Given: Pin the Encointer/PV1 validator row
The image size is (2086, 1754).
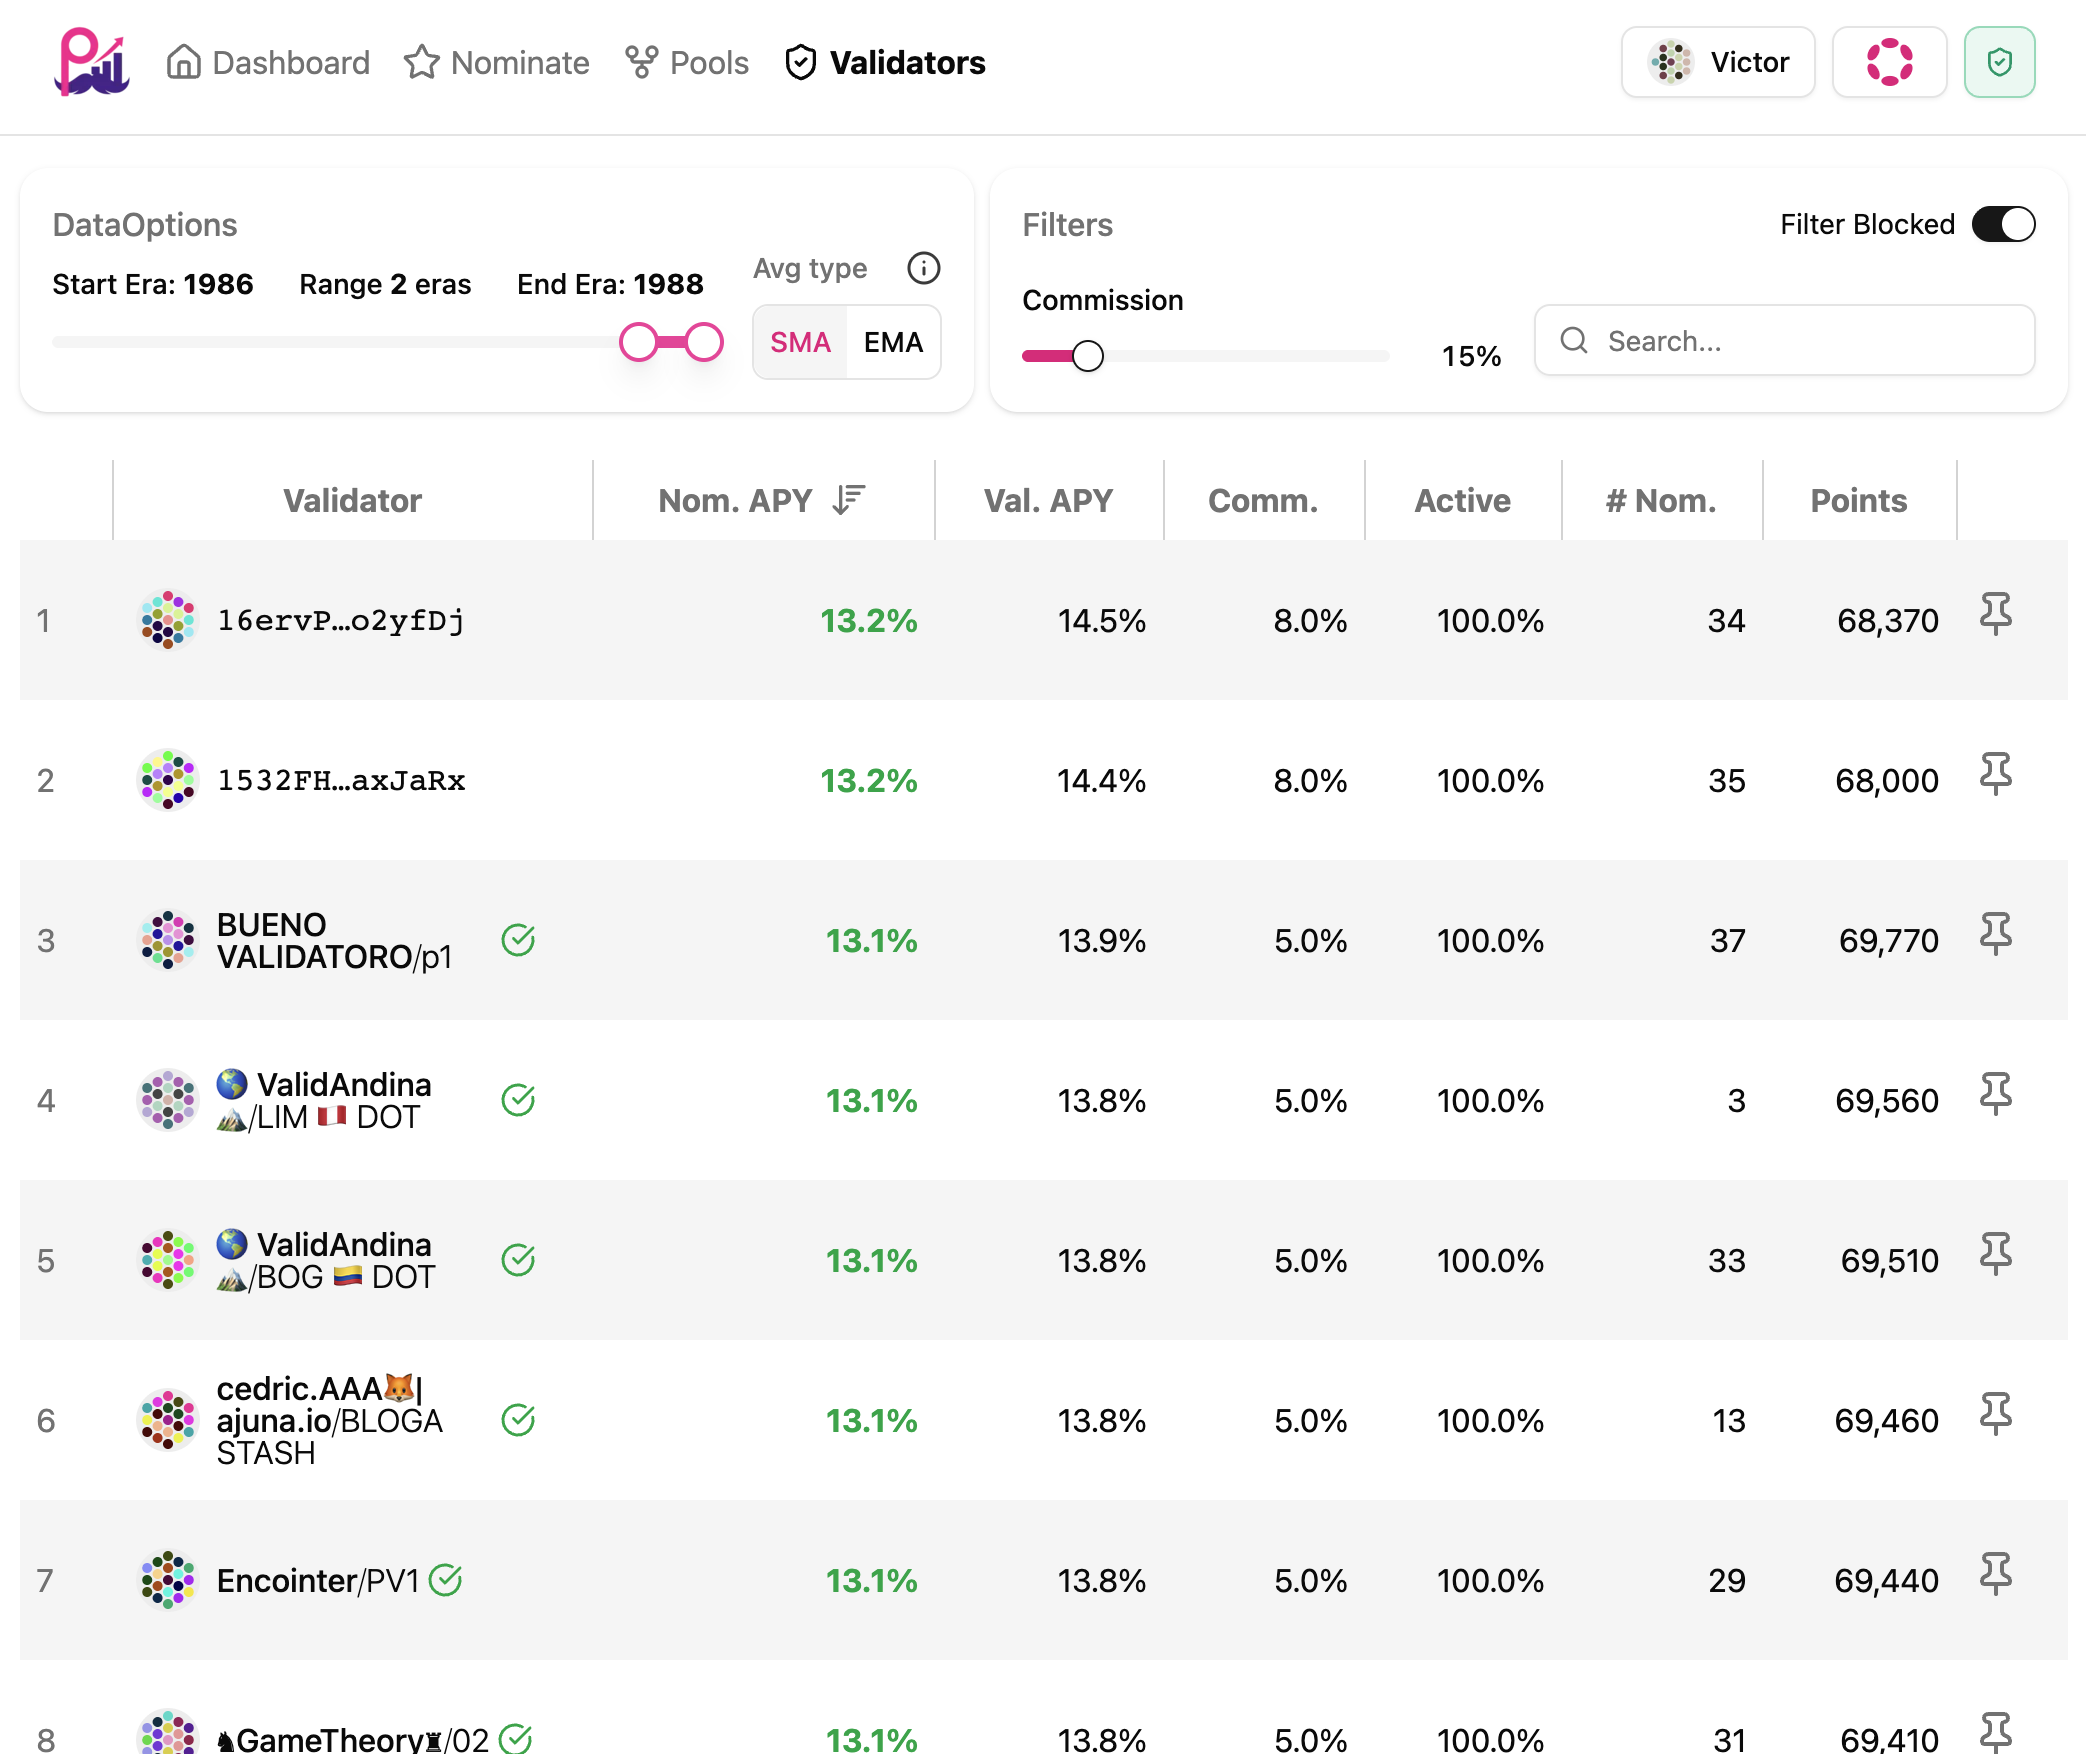Looking at the screenshot, I should point(1996,1574).
